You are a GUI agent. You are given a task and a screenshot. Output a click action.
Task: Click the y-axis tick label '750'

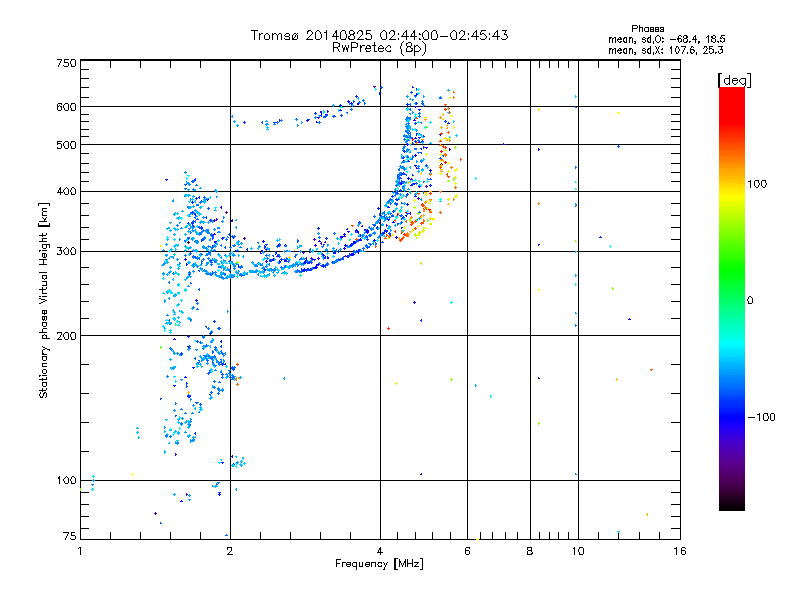coord(66,63)
